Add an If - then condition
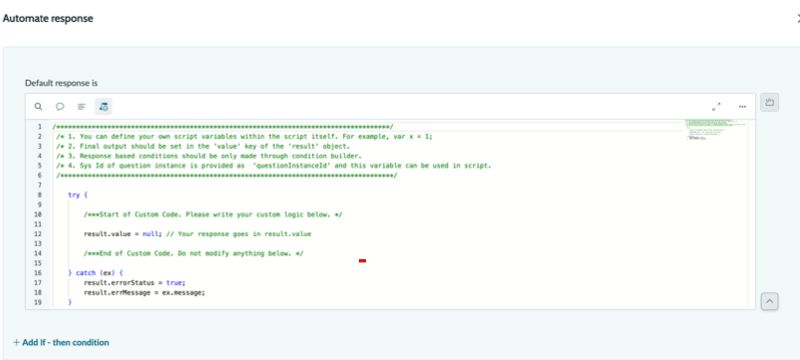The width and height of the screenshot is (800, 360). point(61,342)
